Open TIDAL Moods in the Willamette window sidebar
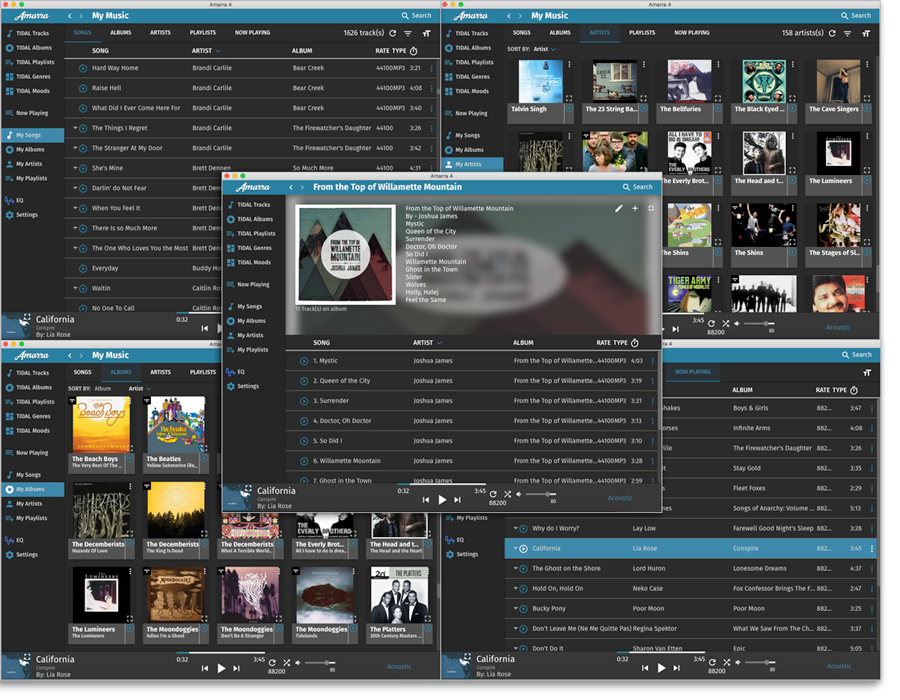 coord(250,262)
